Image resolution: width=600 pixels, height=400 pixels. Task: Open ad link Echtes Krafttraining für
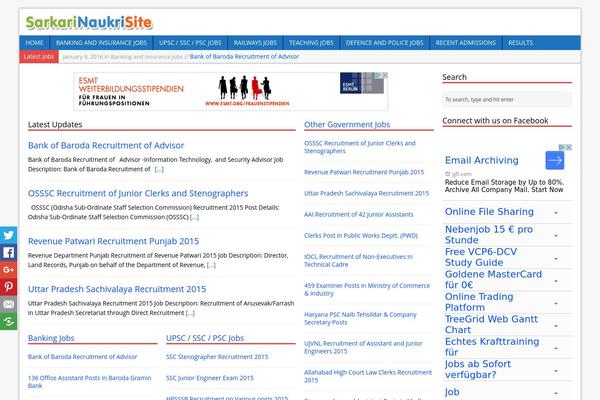click(492, 347)
